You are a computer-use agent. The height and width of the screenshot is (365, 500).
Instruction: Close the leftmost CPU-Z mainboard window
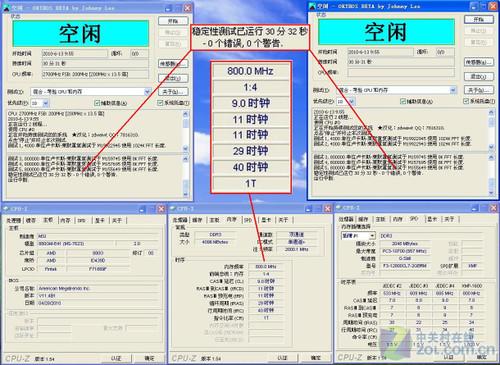click(161, 209)
